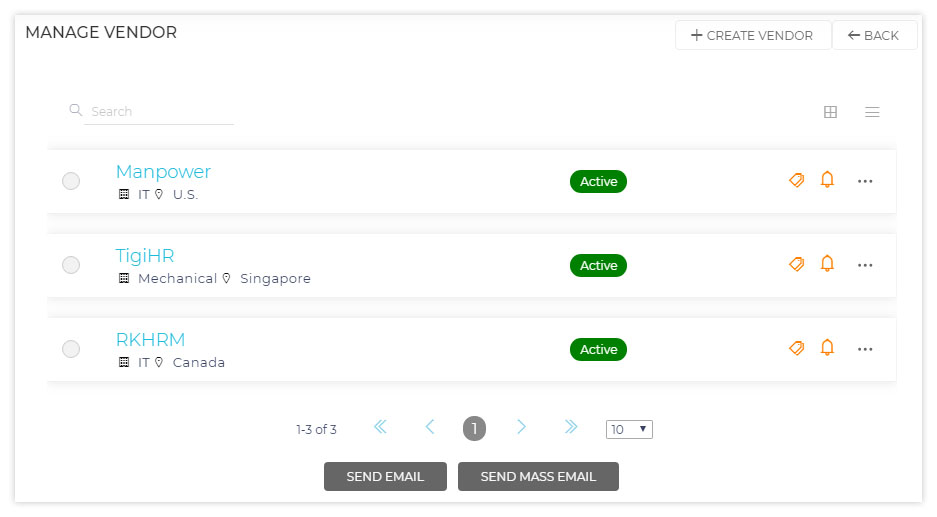Click the Active status badge for TigiHR
Screen dimensions: 937x517
click(598, 265)
